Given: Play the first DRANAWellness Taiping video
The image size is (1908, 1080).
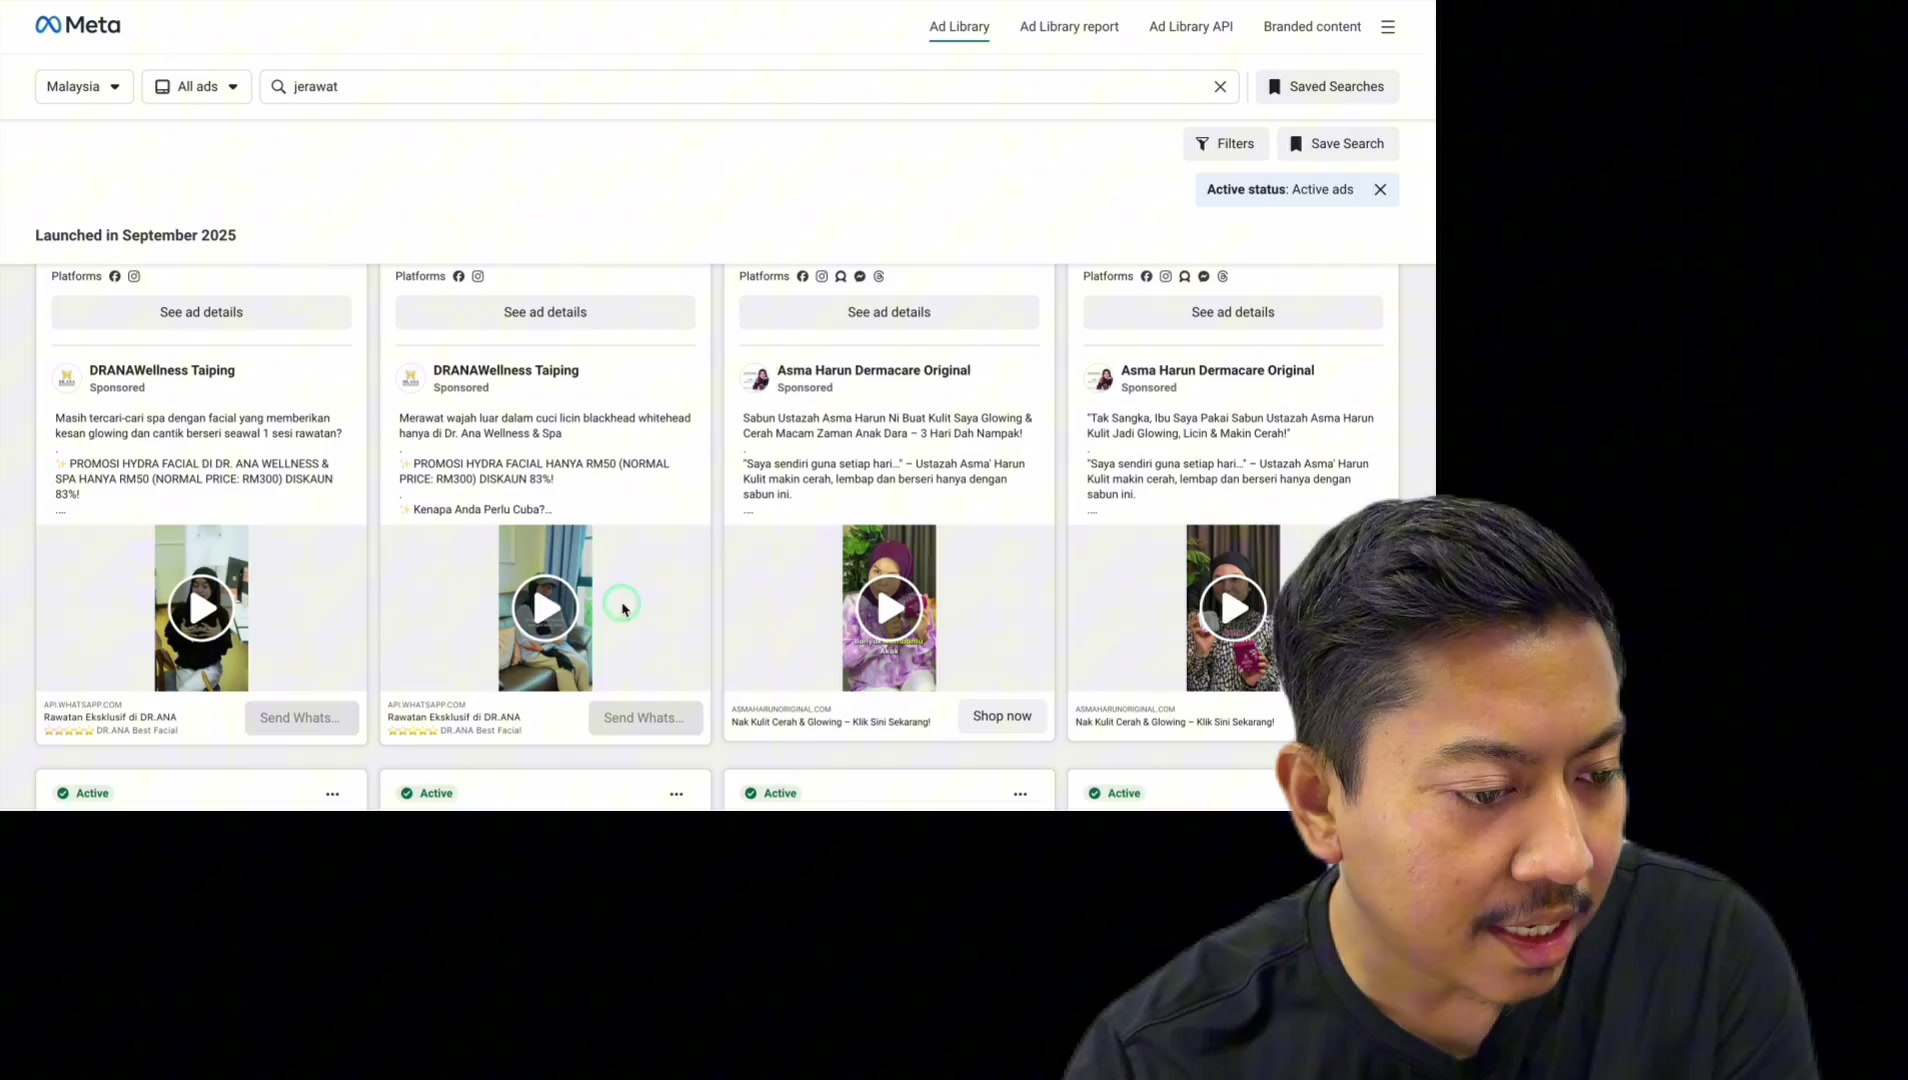Looking at the screenshot, I should pos(201,608).
